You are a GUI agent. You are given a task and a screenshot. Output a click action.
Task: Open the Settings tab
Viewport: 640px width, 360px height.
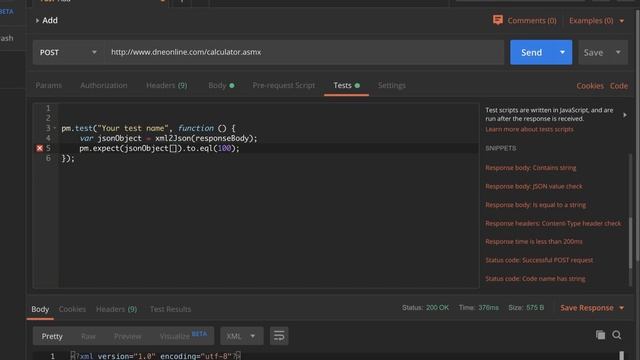392,85
